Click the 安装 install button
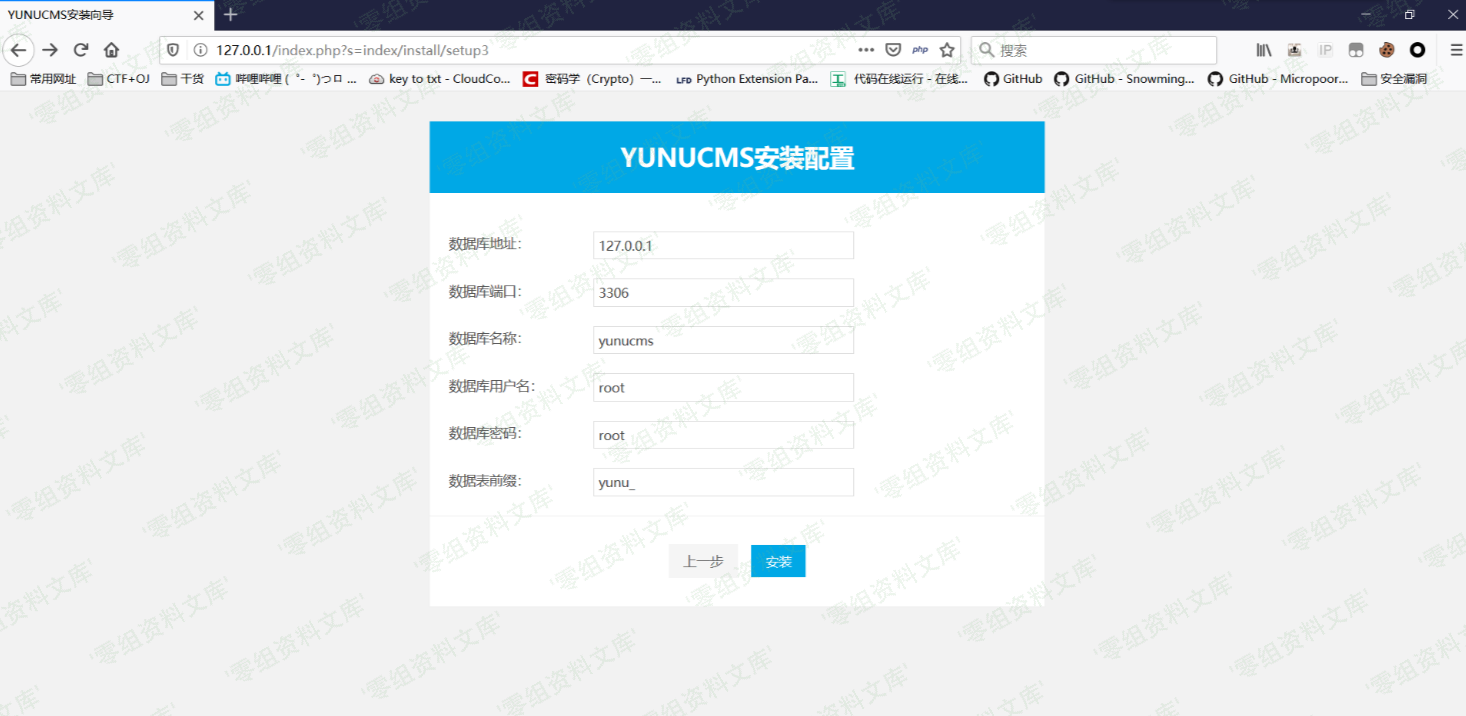Image resolution: width=1466 pixels, height=716 pixels. click(778, 562)
